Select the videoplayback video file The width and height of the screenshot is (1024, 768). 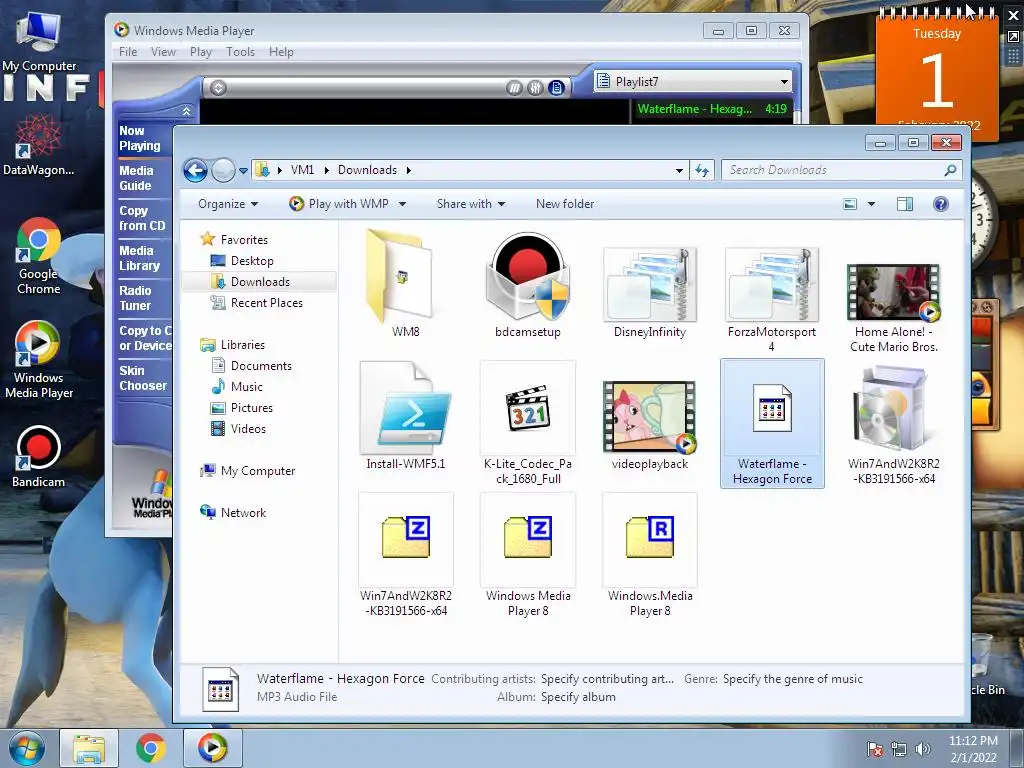point(650,423)
